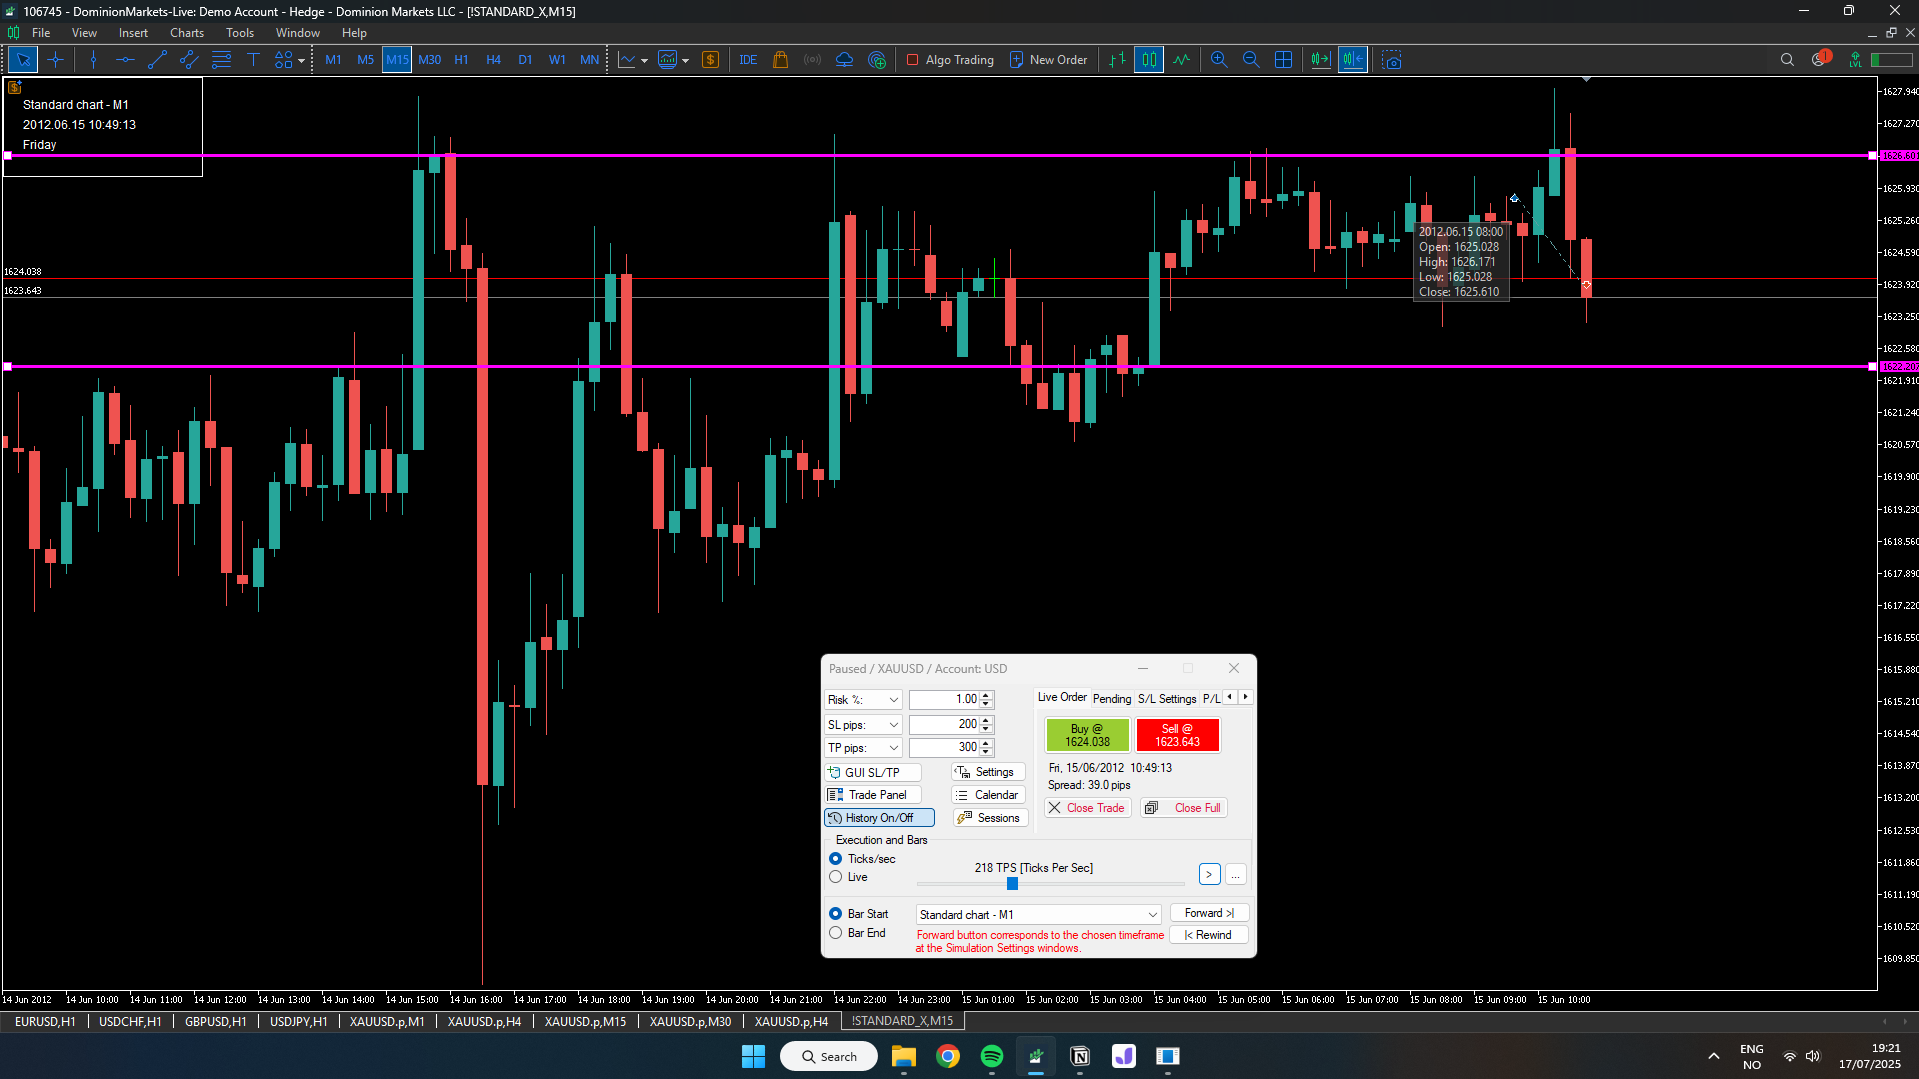Click the Close Trade button
1919x1079 pixels.
(x=1087, y=808)
